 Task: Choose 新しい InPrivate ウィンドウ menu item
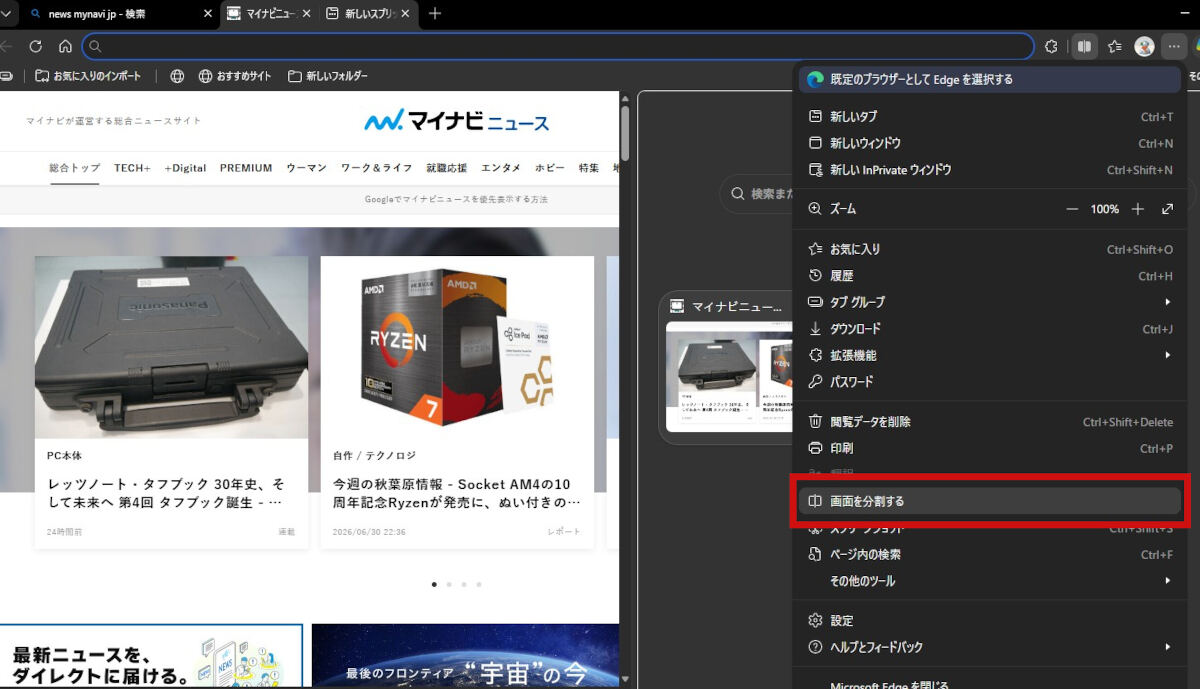991,170
